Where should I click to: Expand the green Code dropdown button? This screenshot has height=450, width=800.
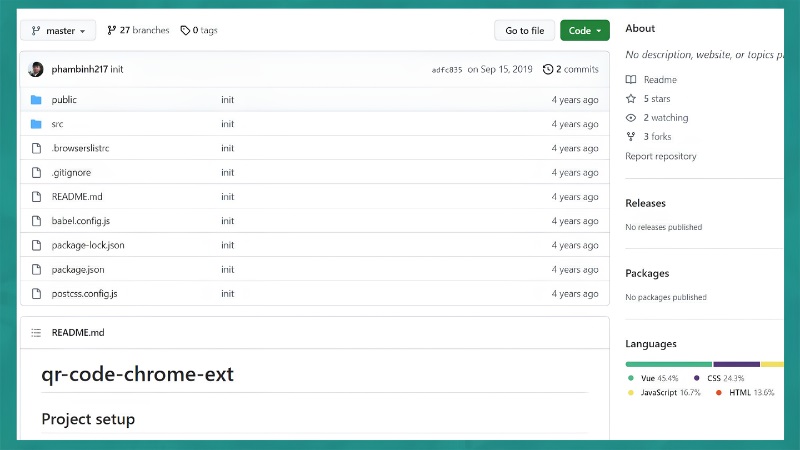[585, 31]
